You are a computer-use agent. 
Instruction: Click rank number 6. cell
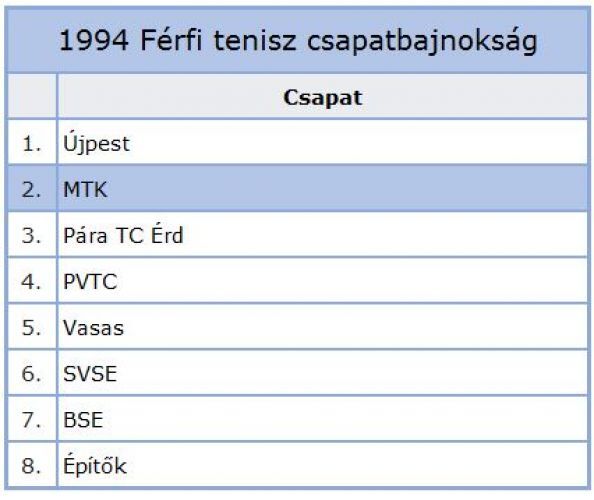coord(32,373)
